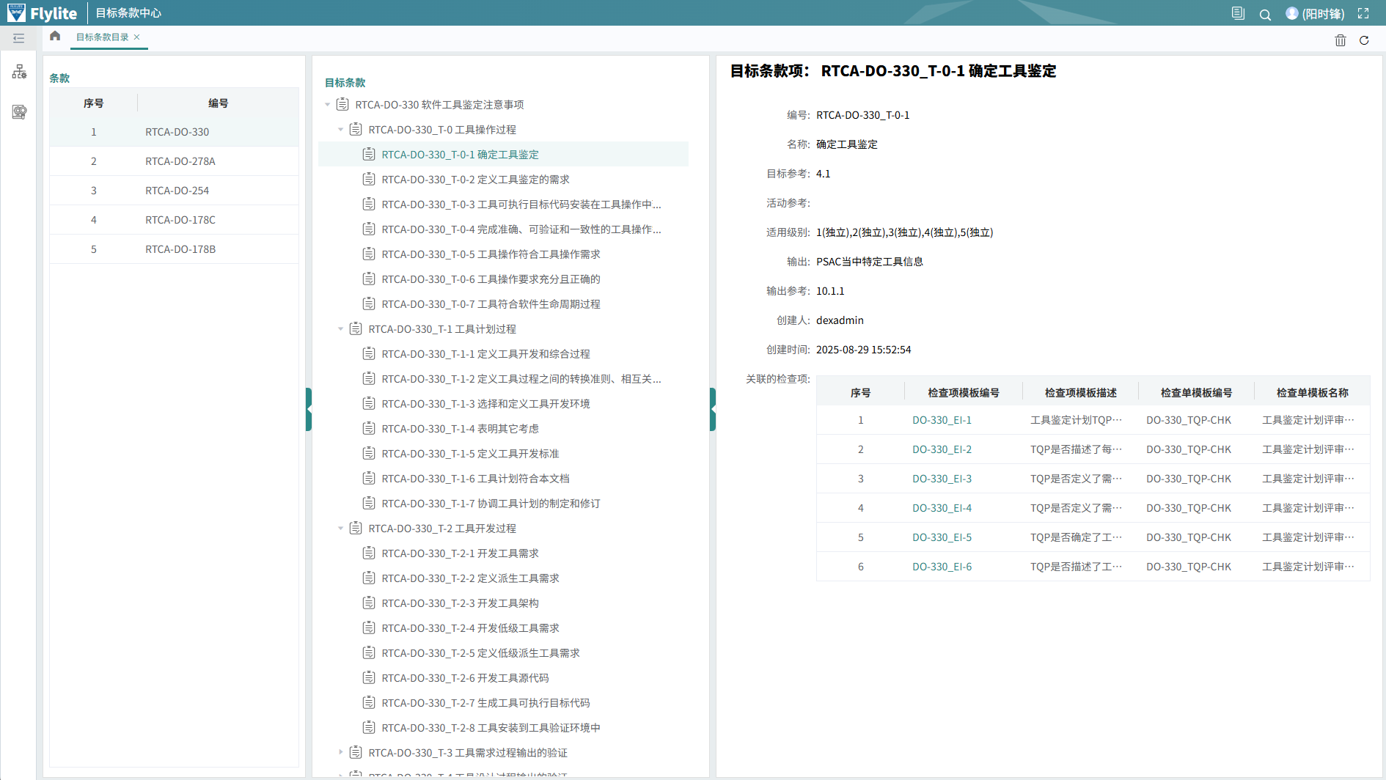The width and height of the screenshot is (1386, 780).
Task: Switch to the 目标条款目录 tab
Action: [101, 37]
